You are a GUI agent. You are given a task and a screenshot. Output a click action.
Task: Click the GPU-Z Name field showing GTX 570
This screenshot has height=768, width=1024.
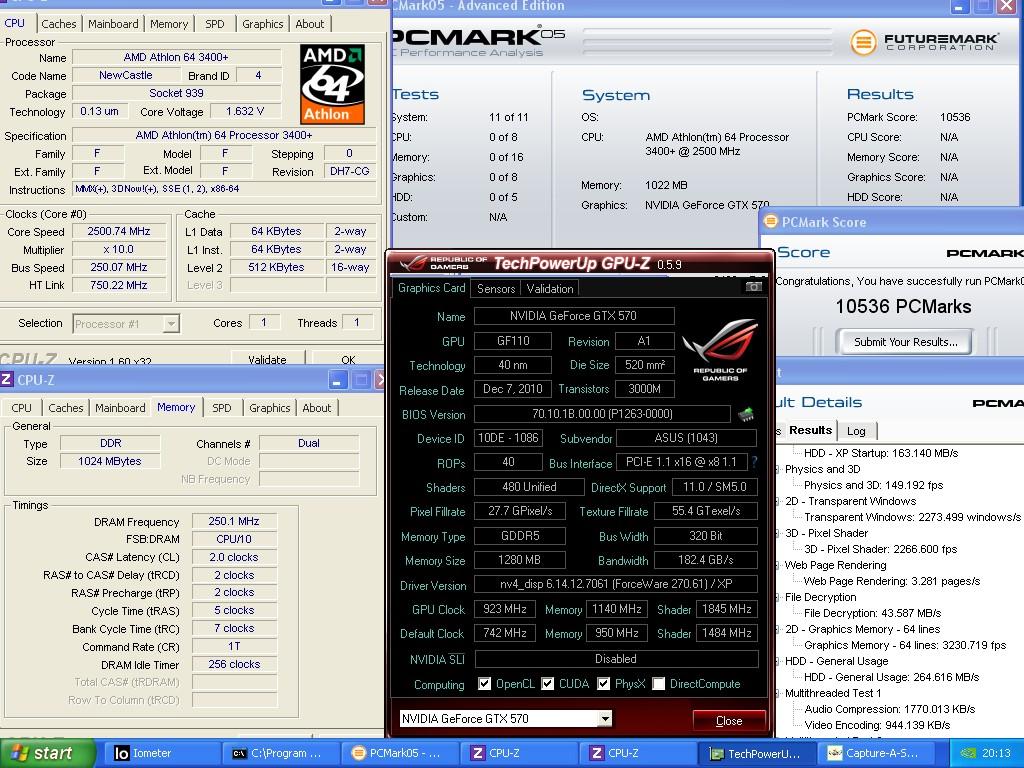(x=573, y=316)
